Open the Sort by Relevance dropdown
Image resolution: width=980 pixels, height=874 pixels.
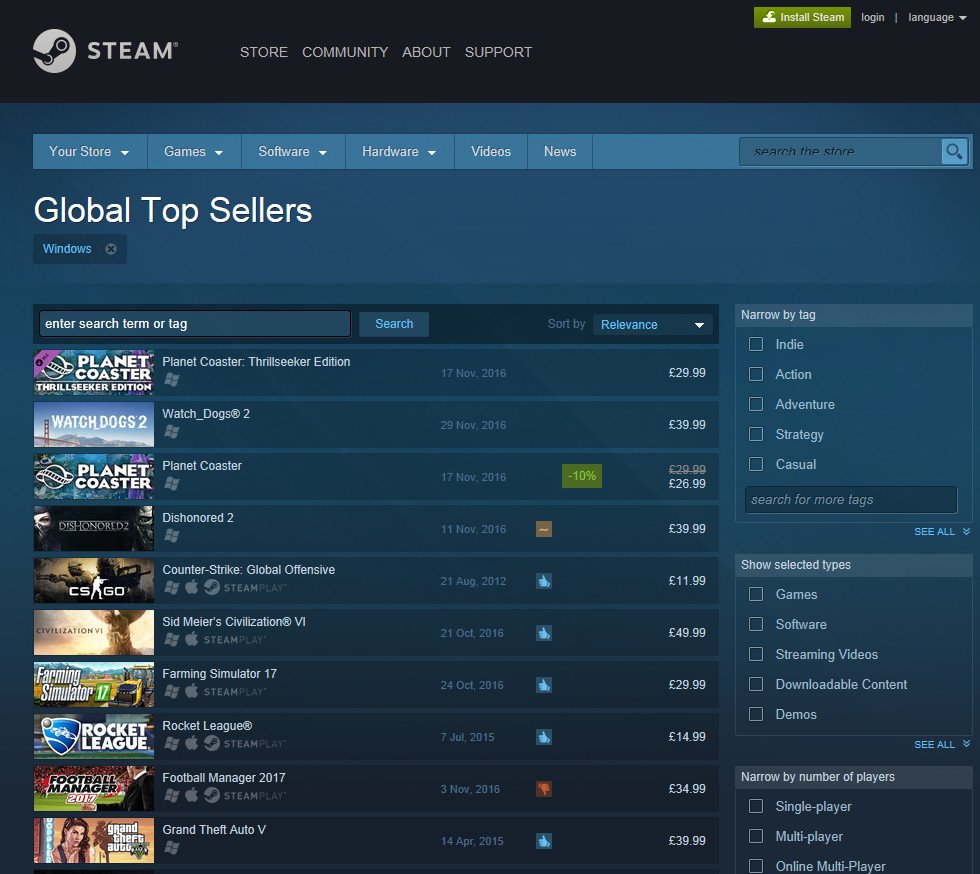point(652,324)
